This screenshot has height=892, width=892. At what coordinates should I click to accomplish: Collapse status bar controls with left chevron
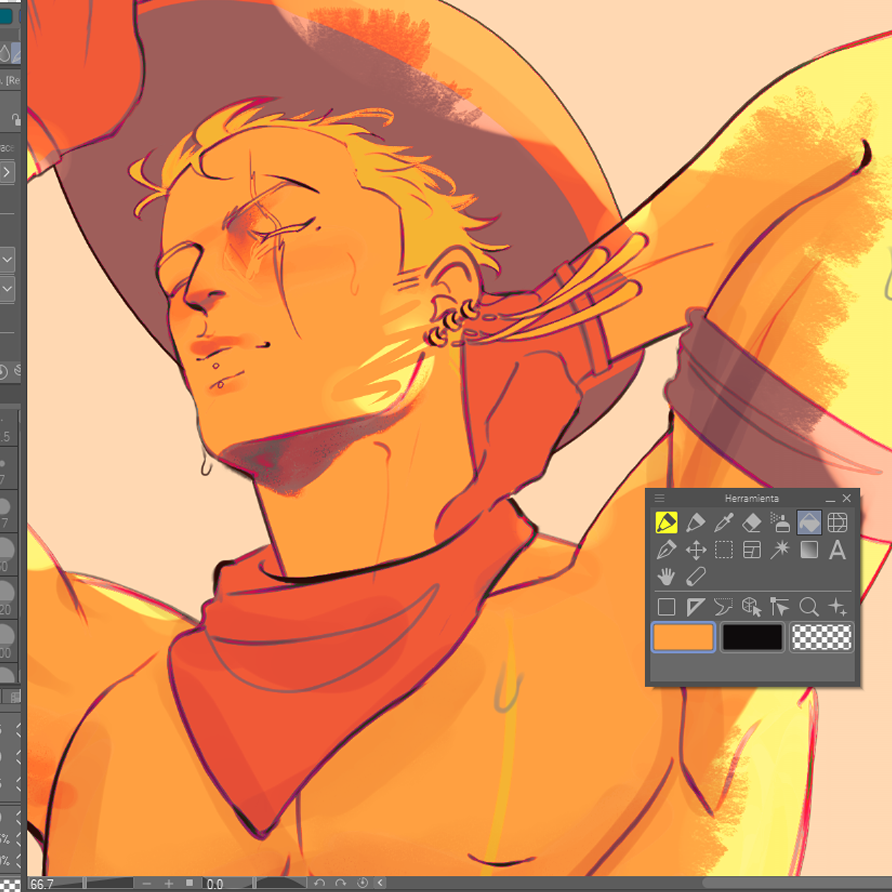381,883
